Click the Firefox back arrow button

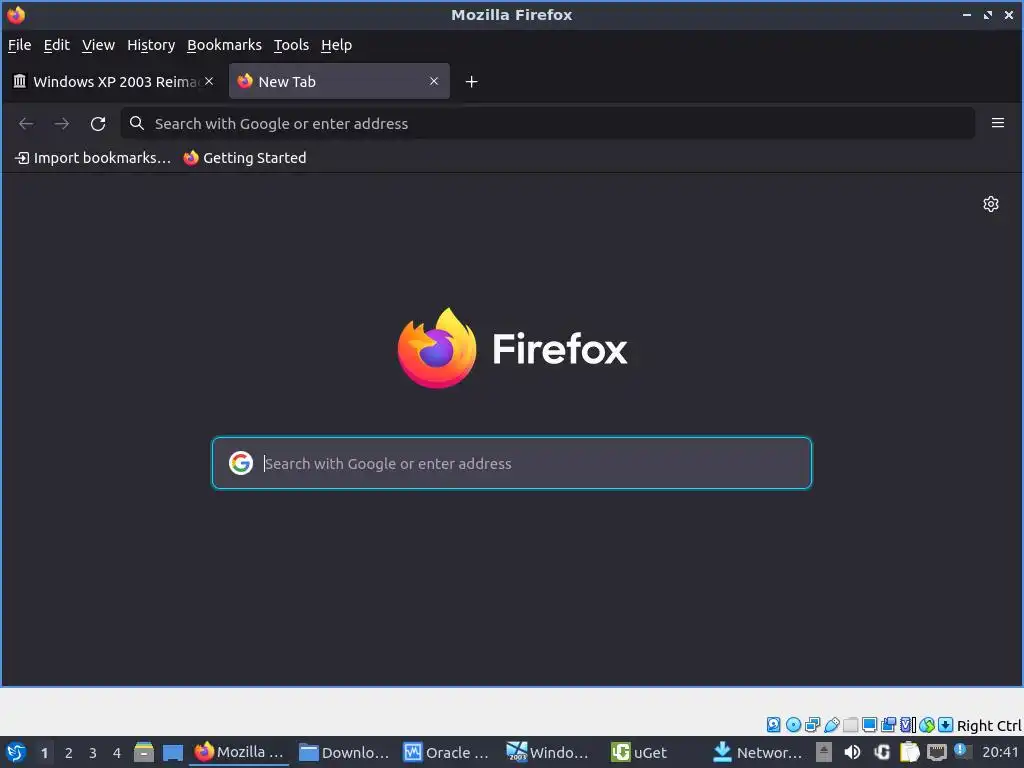(26, 123)
